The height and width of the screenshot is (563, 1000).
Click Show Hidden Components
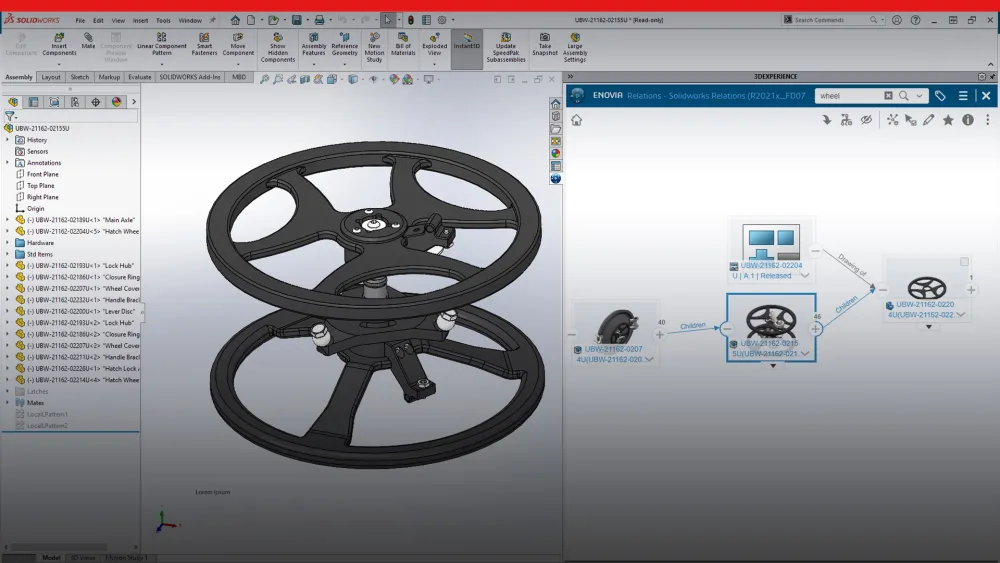[277, 48]
